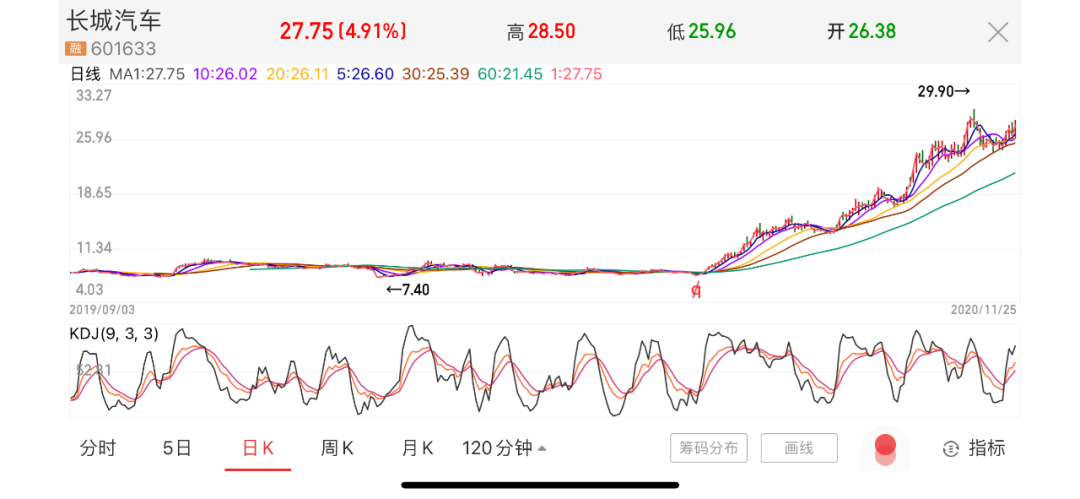1080x499 pixels.
Task: Tap the yellow 20:26.11 MA value
Action: 297,74
